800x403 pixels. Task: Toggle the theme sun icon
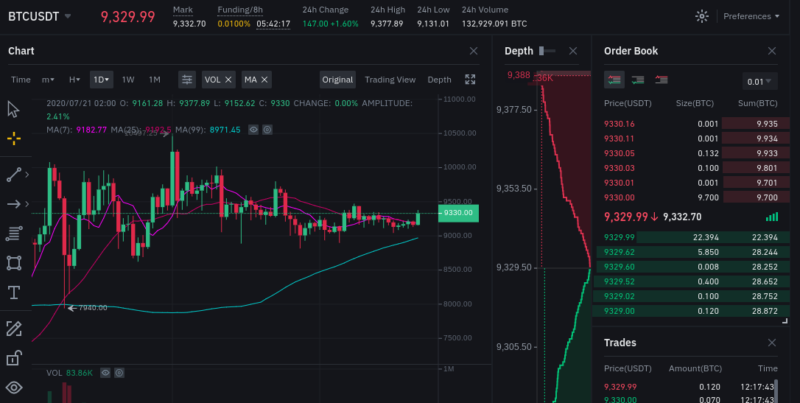coord(702,16)
